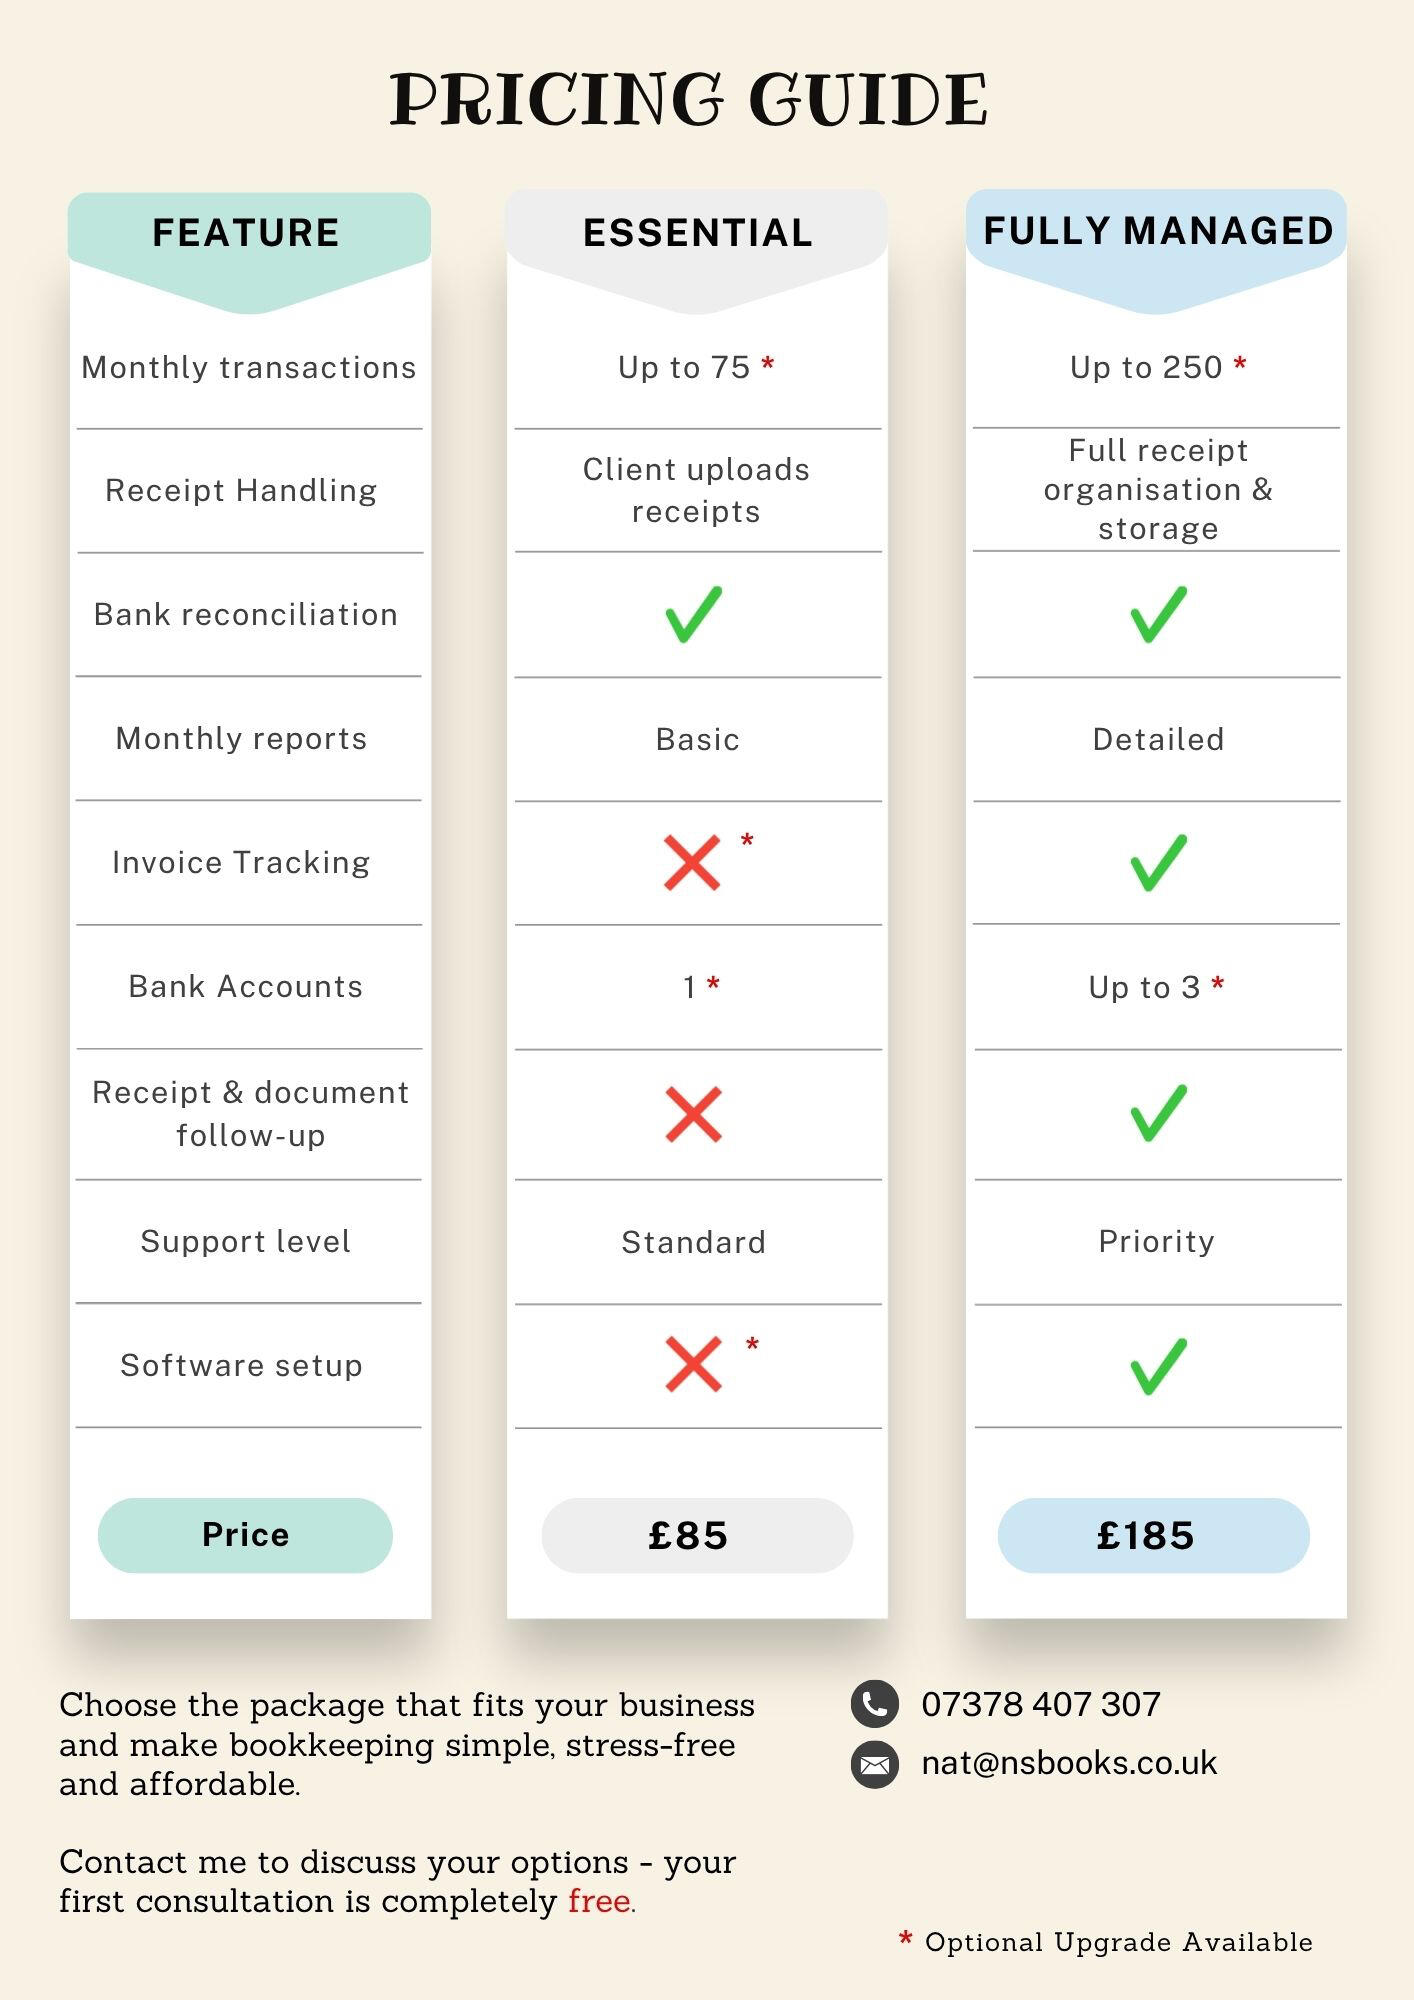The image size is (1414, 2000).
Task: Click the red cross for Essential software setup
Action: tap(693, 1364)
